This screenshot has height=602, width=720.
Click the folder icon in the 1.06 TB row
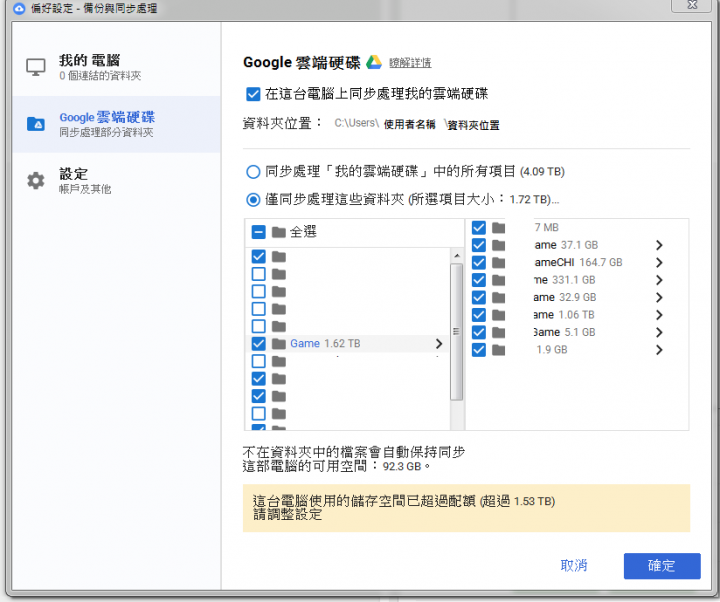point(498,315)
